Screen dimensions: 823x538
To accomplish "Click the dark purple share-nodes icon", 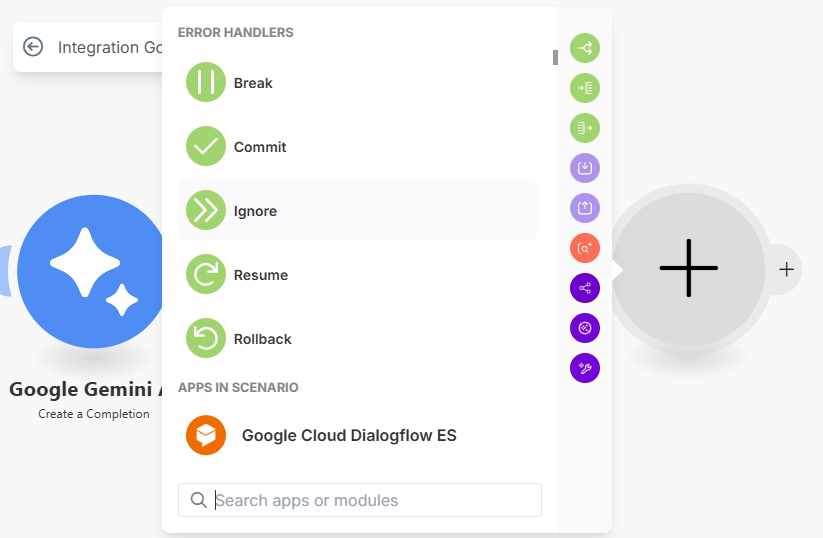I will pos(585,288).
